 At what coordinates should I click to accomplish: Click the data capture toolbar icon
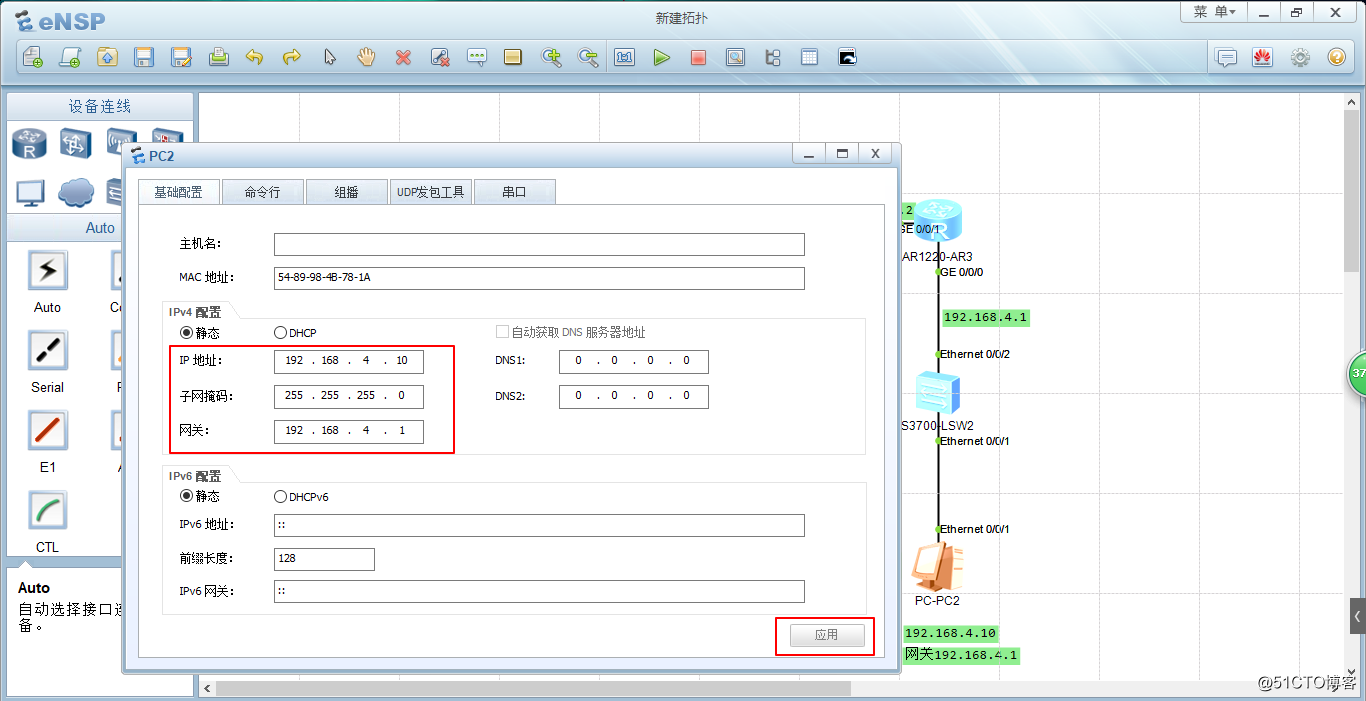click(x=735, y=57)
